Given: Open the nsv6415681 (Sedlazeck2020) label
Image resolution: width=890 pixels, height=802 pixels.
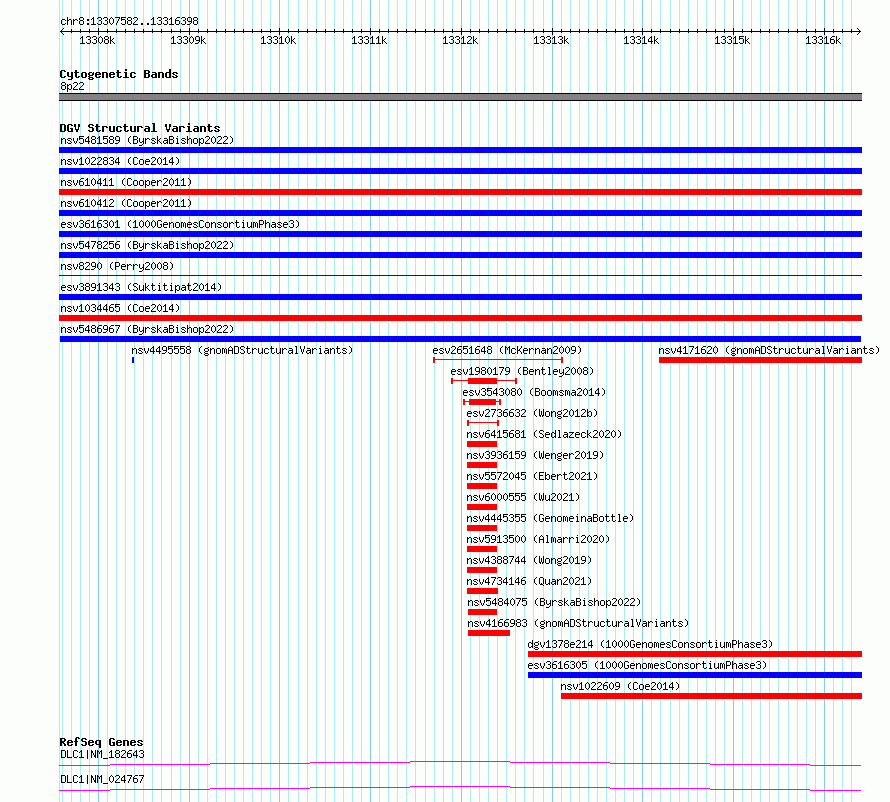Looking at the screenshot, I should coord(544,434).
